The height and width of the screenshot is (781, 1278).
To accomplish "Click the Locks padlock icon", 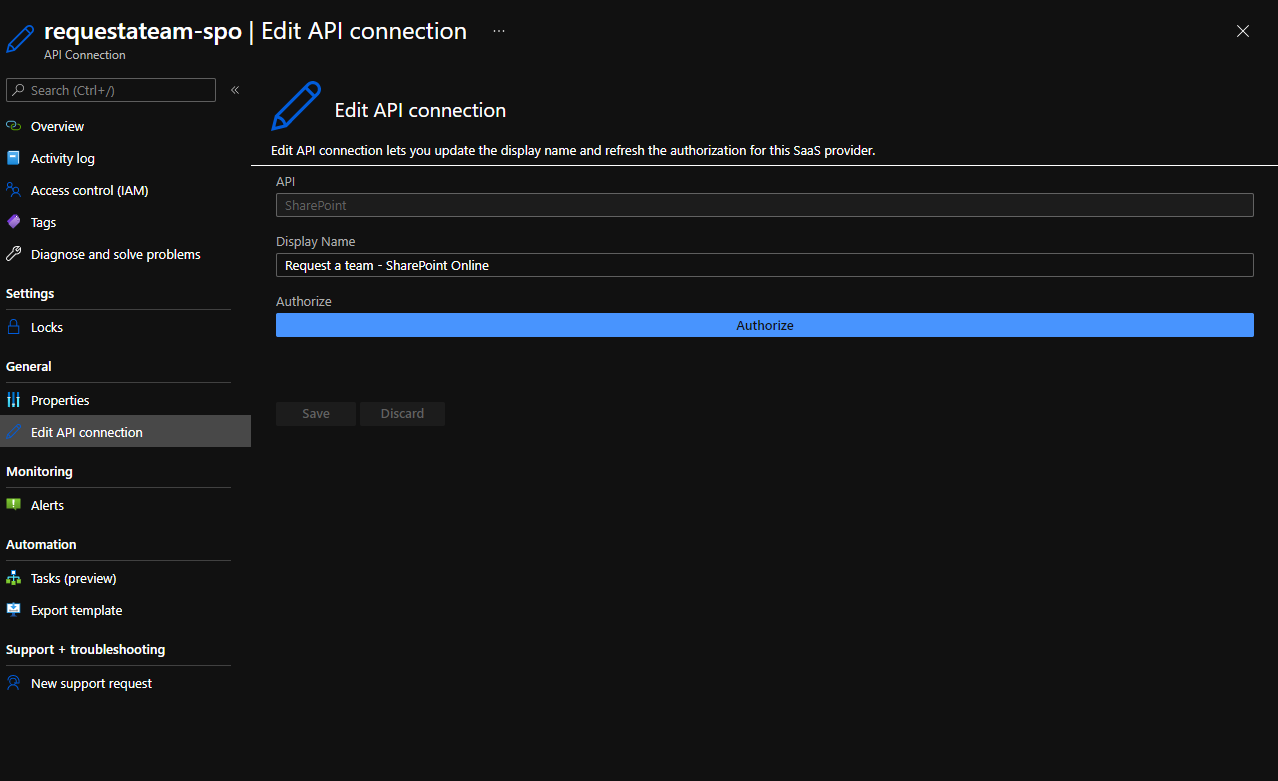I will tap(13, 327).
